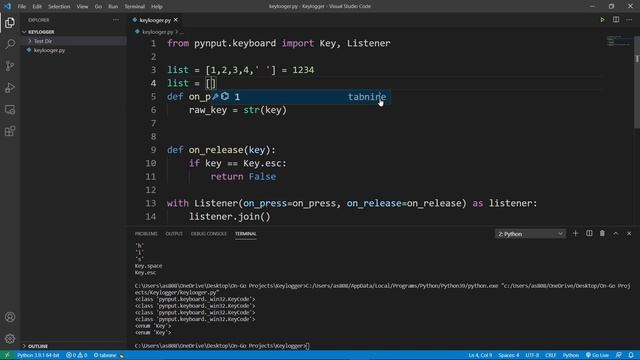Screen dimensions: 640x360
Task: Run Python file with play icon
Action: [602, 20]
